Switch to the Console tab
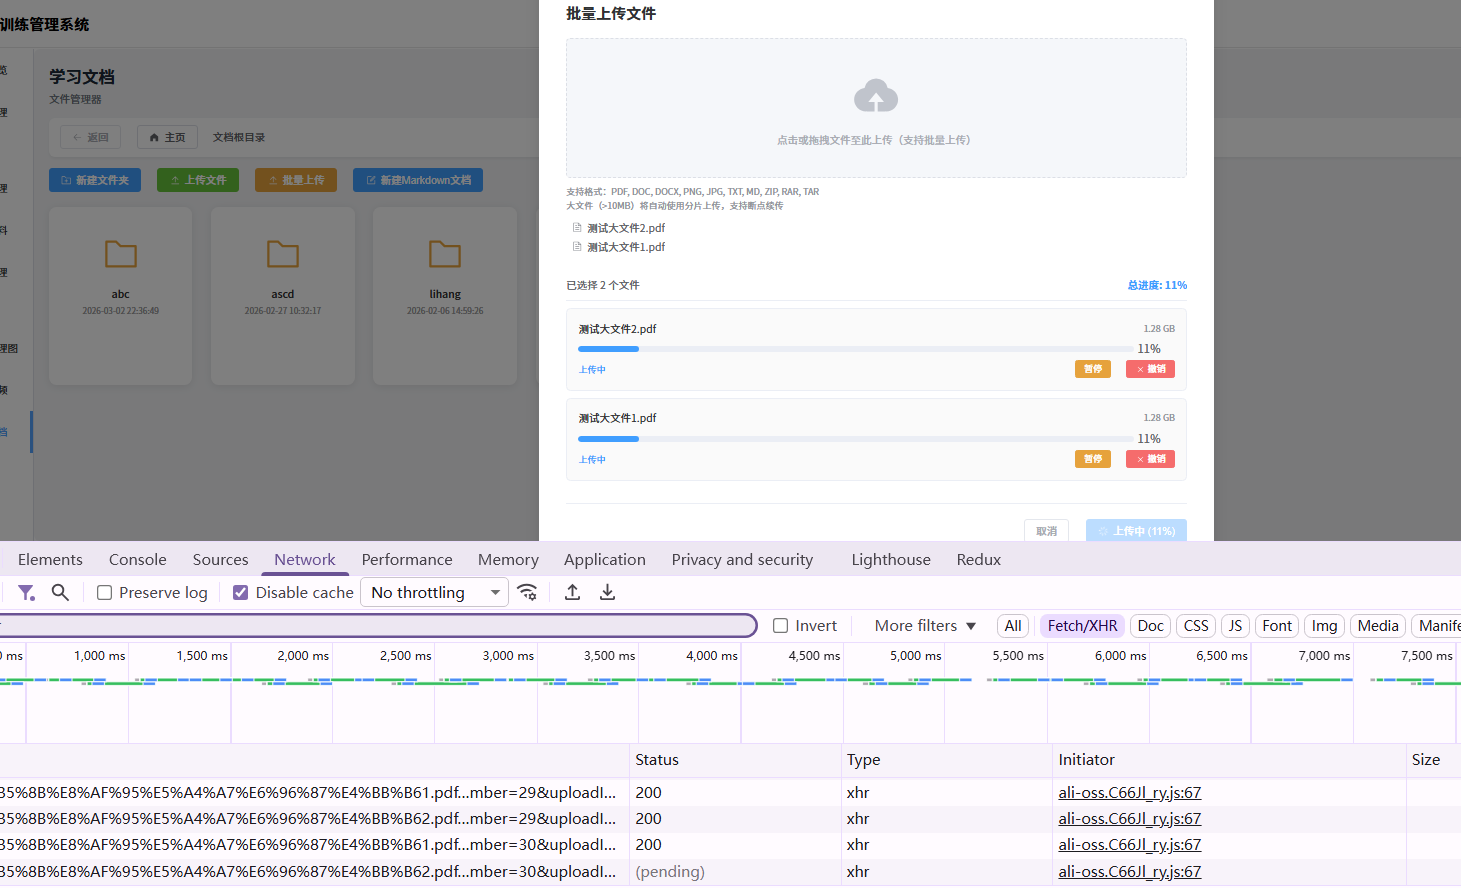The width and height of the screenshot is (1461, 888). coord(138,560)
